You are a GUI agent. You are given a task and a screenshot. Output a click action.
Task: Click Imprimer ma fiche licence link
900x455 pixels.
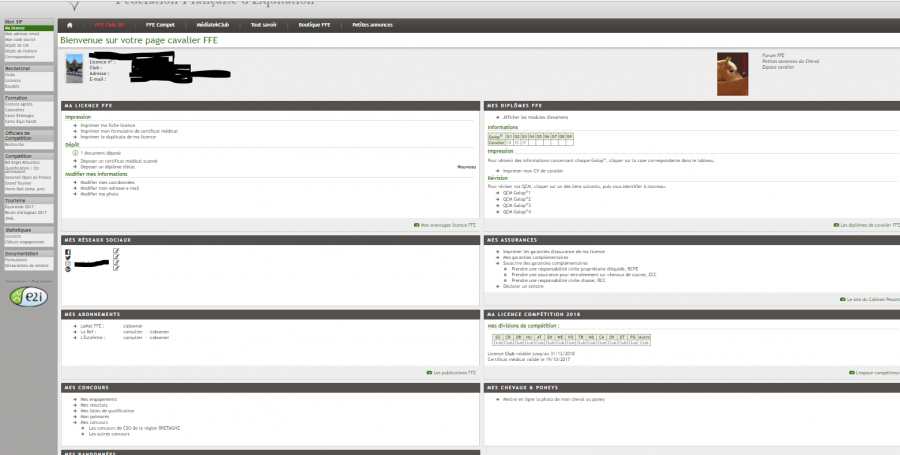point(108,125)
